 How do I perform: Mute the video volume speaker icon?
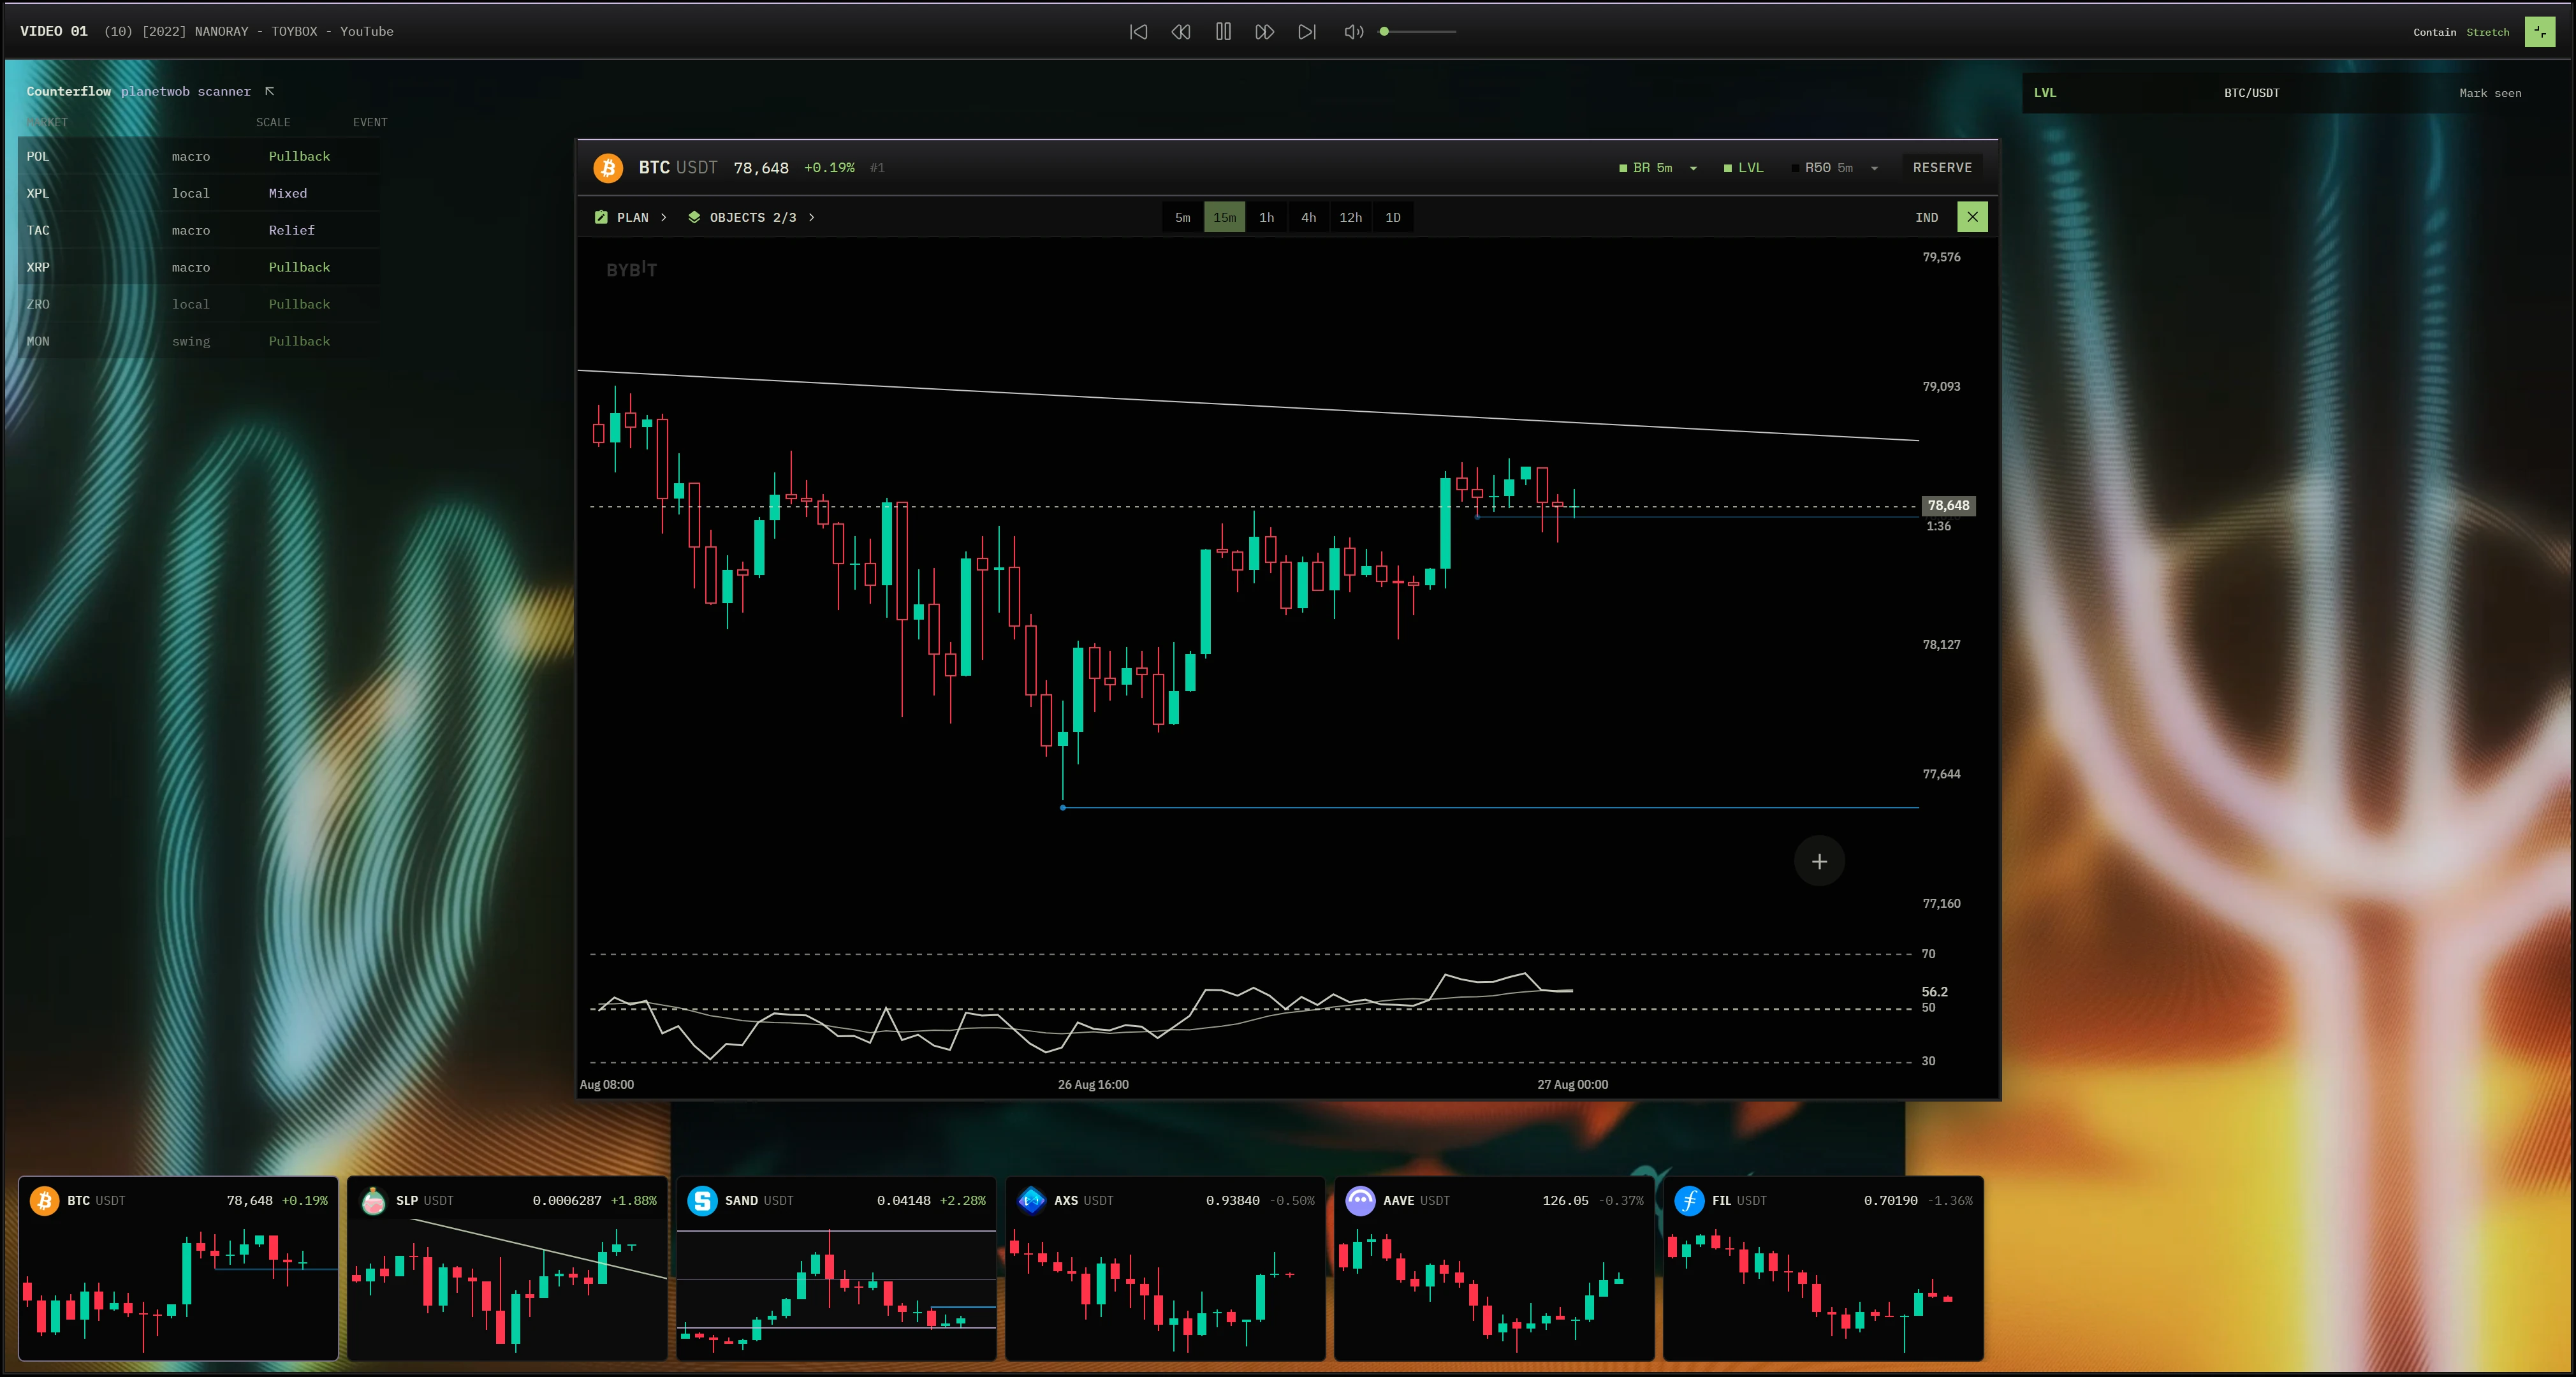(1354, 32)
